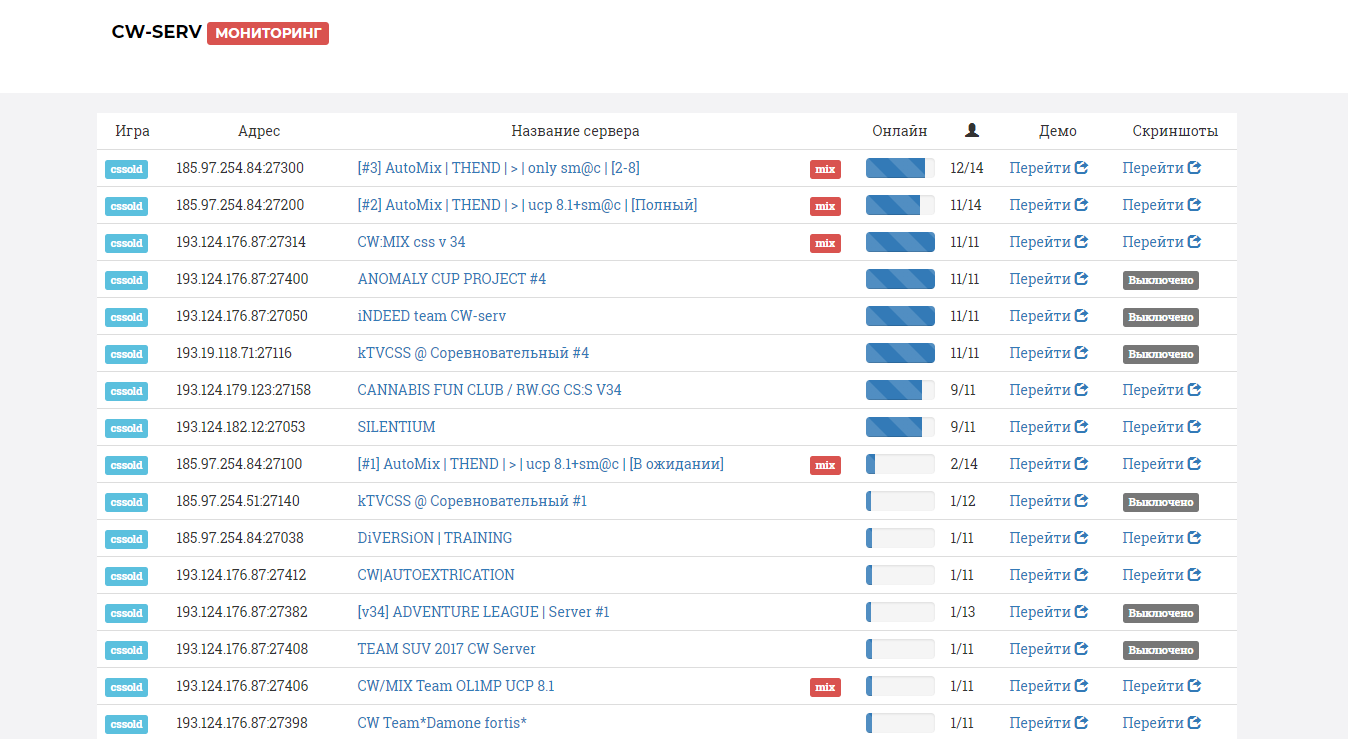Open server [#3] AutoMix | THEND only sm@c
1348x739 pixels.
[x=499, y=168]
